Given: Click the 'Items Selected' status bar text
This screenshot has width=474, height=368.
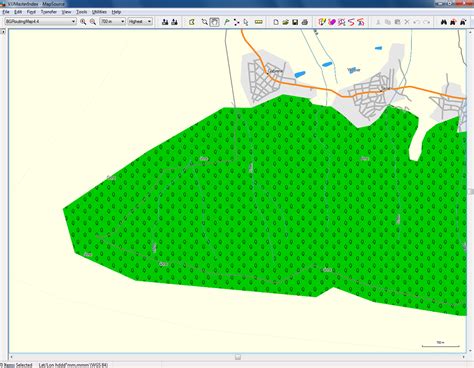Looking at the screenshot, I should [x=17, y=365].
